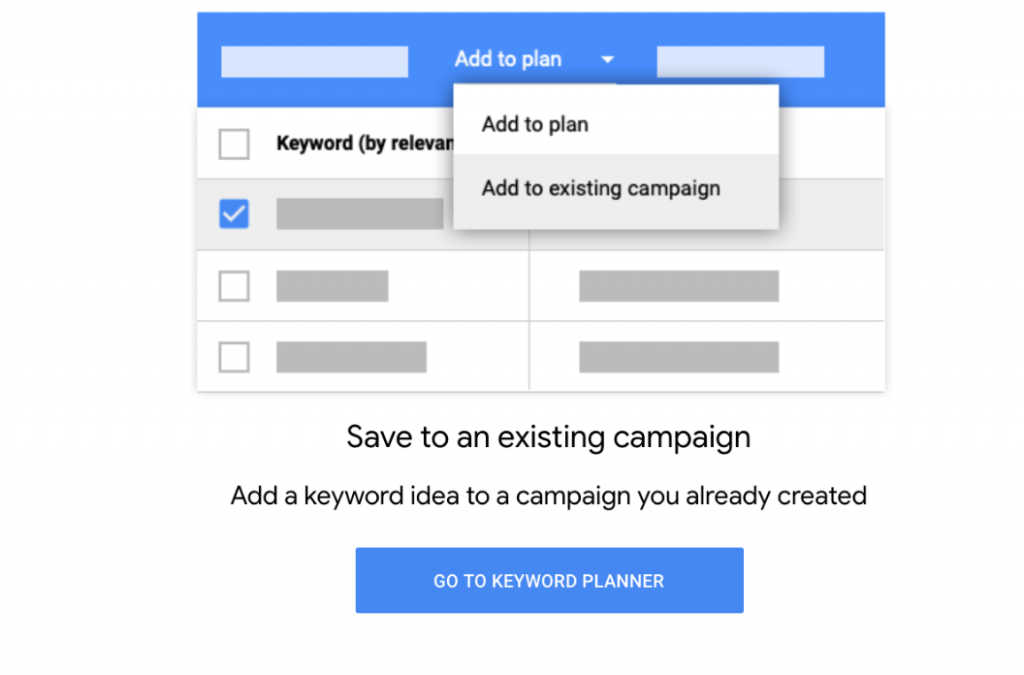Click the Add a keyword idea description text

click(548, 495)
